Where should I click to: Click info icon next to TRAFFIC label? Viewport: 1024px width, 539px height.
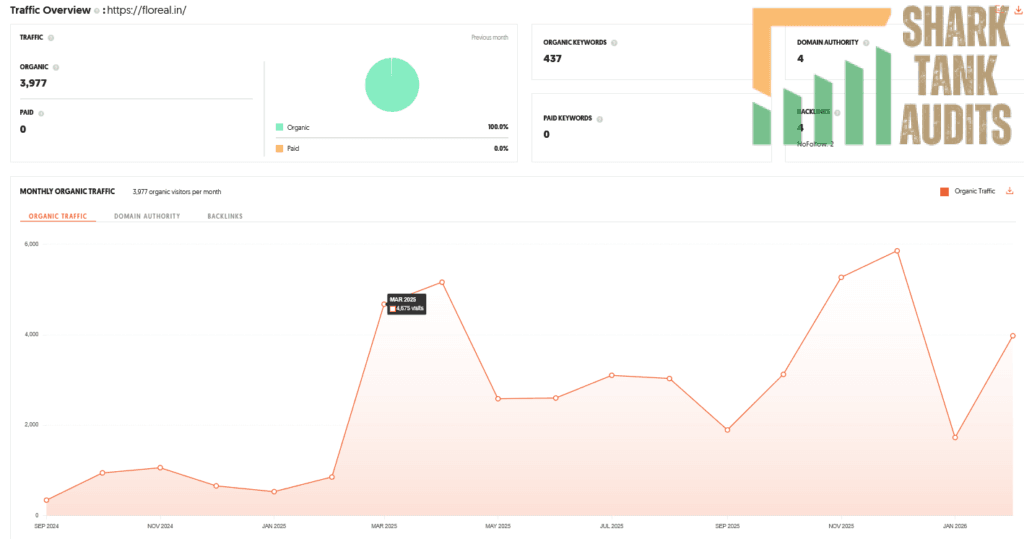(51, 38)
